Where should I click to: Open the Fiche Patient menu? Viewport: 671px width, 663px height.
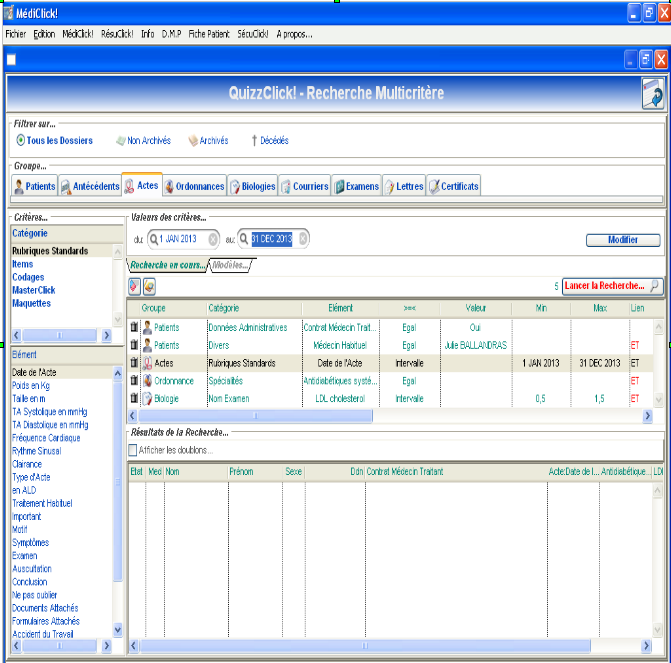click(209, 34)
